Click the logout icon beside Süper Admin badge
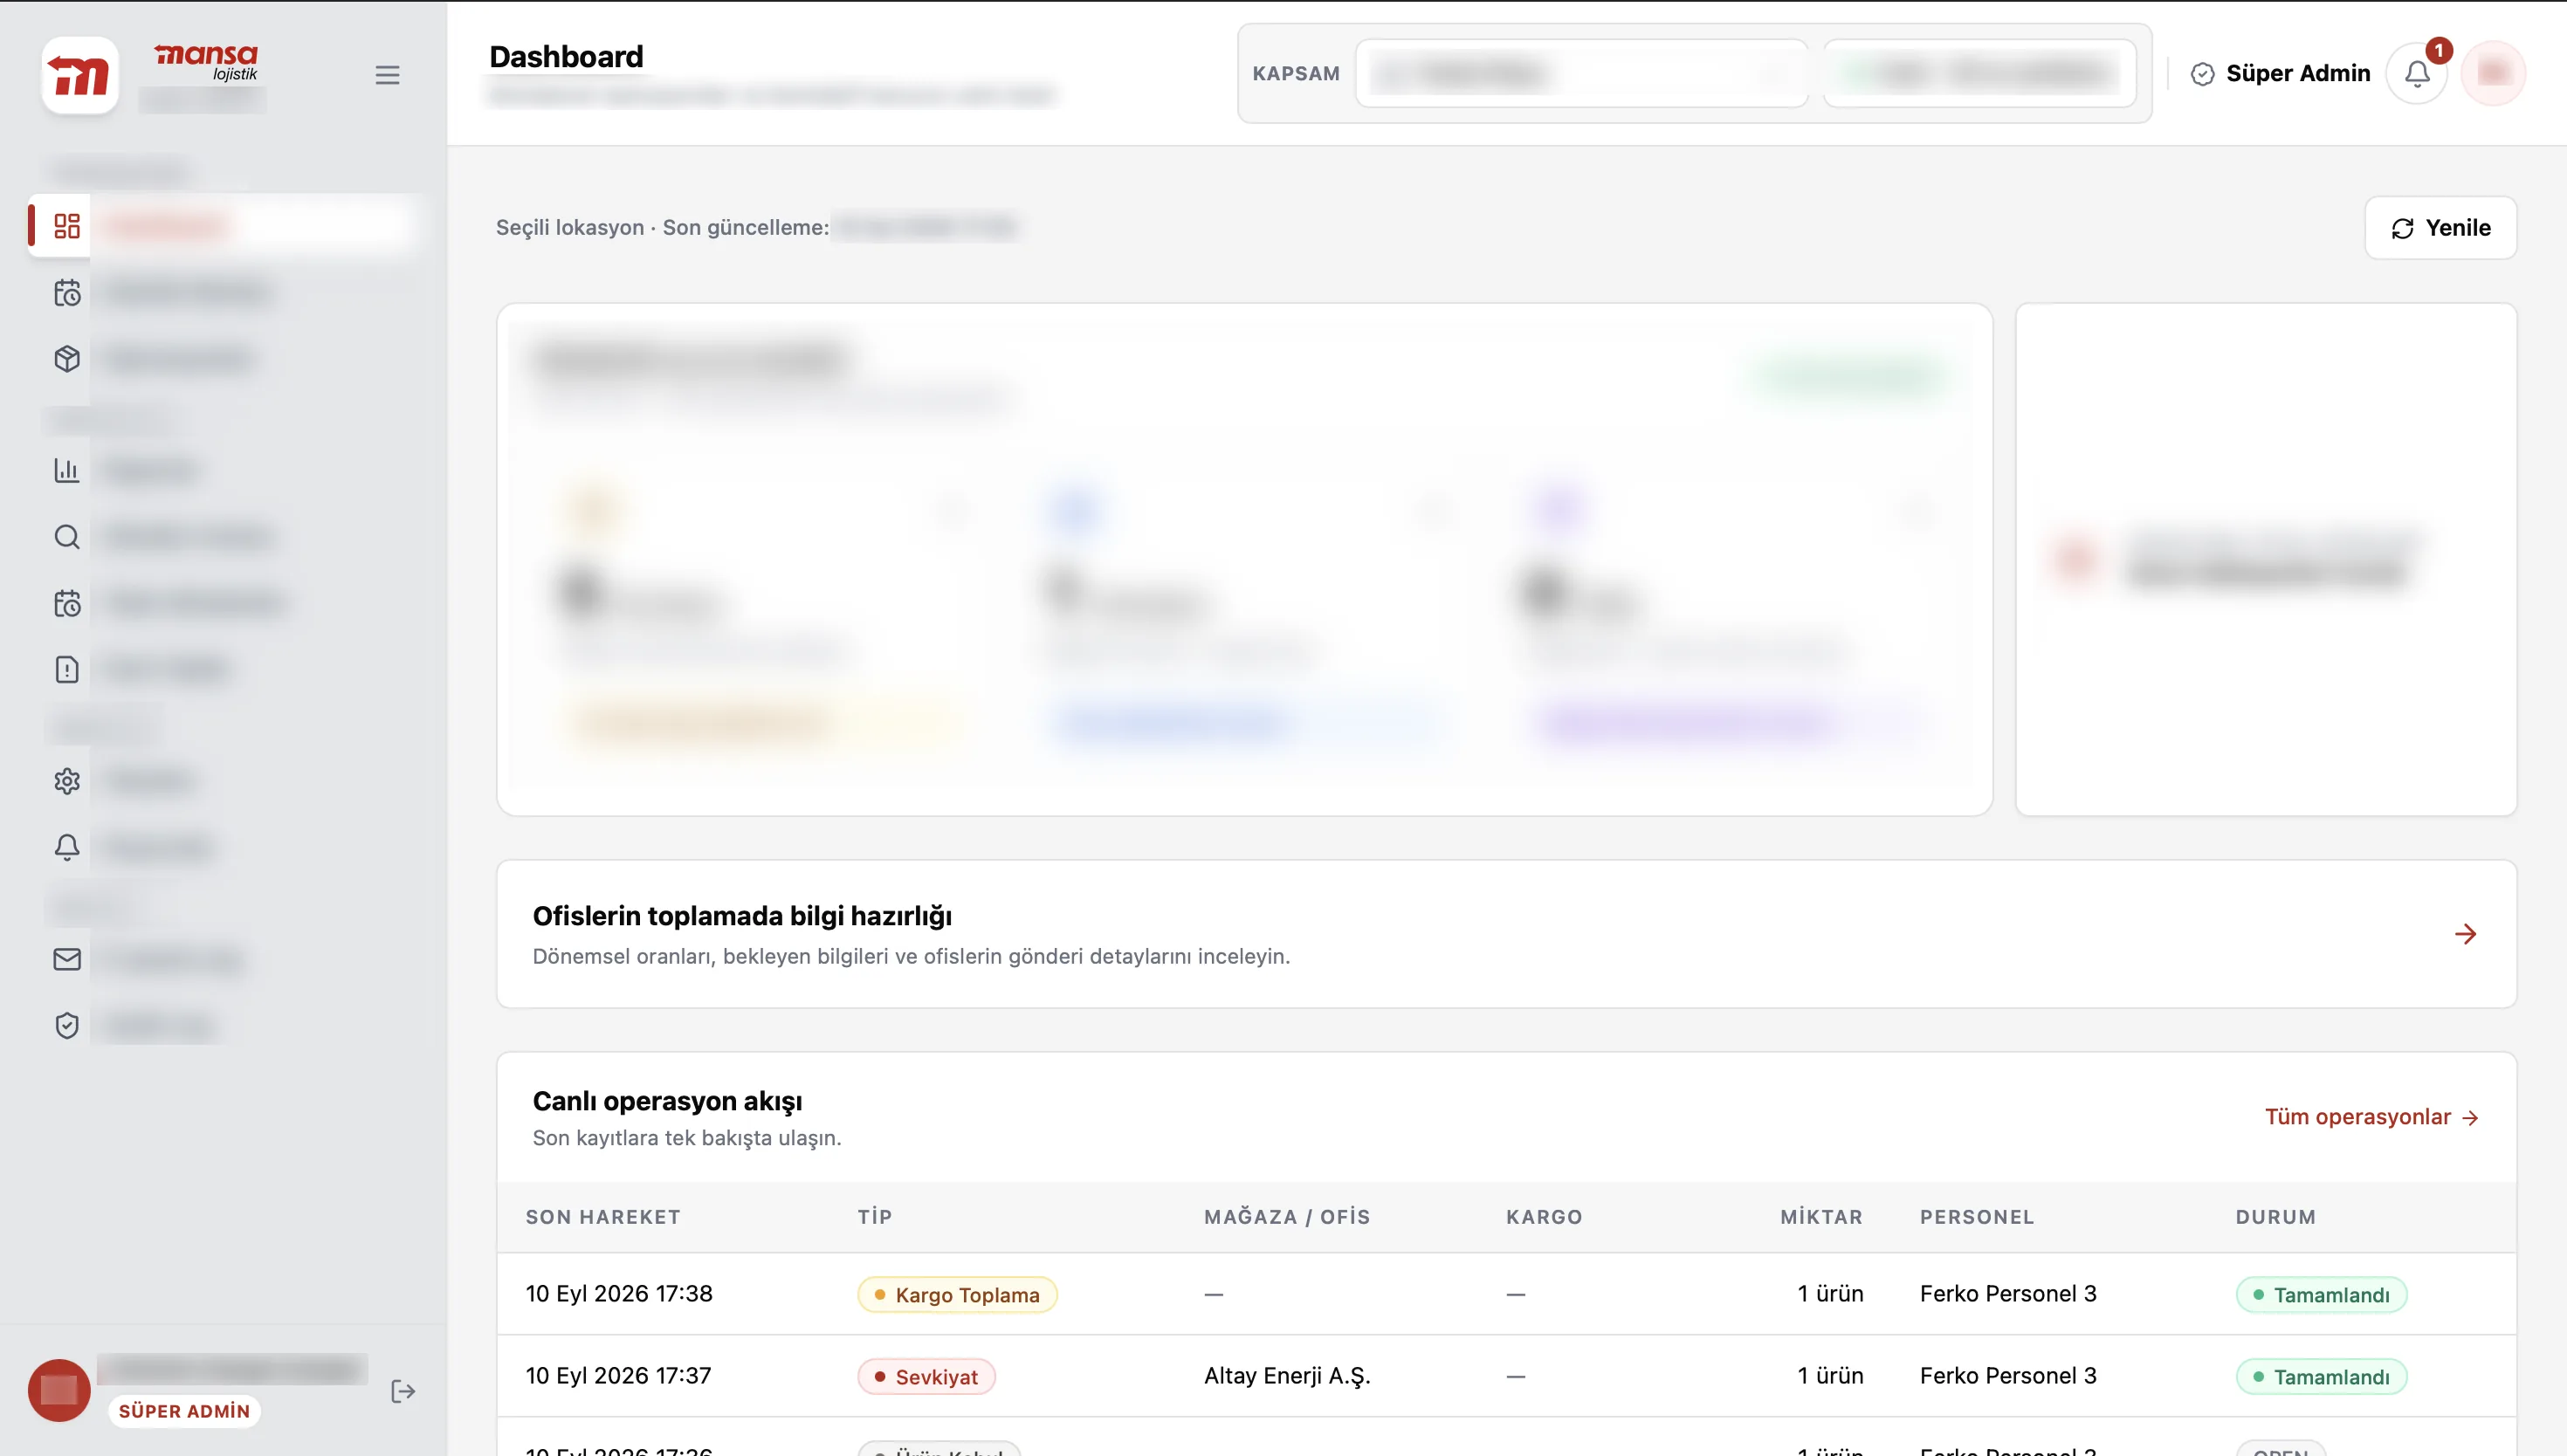 (403, 1391)
